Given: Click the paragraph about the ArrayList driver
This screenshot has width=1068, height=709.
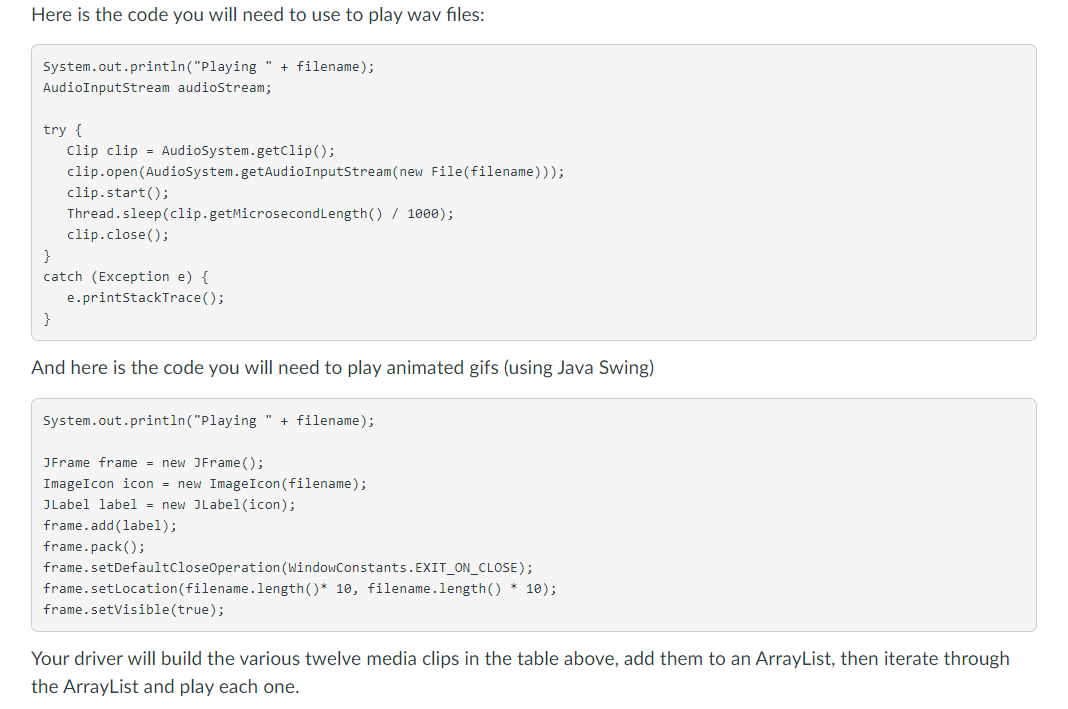Looking at the screenshot, I should 520,672.
